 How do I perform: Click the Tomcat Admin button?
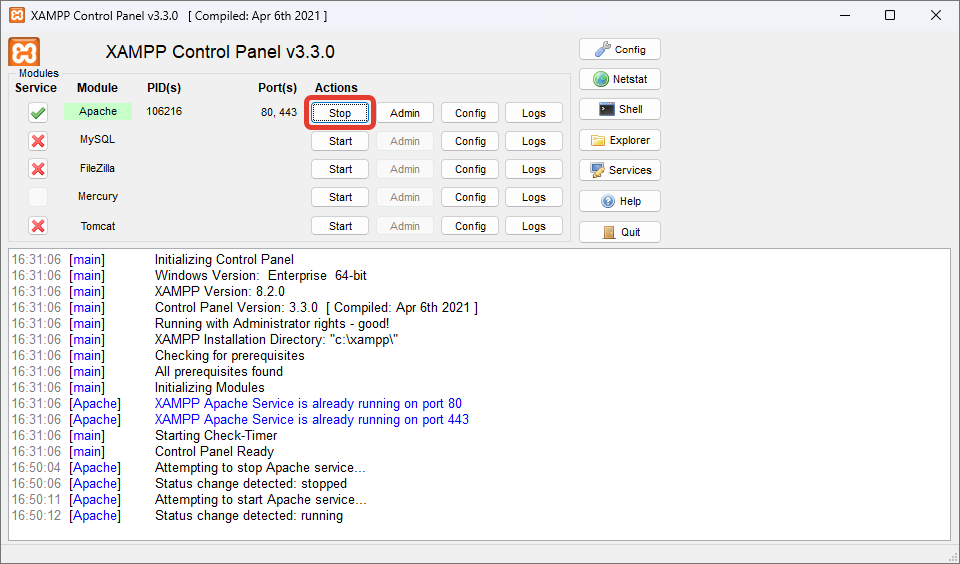point(405,226)
